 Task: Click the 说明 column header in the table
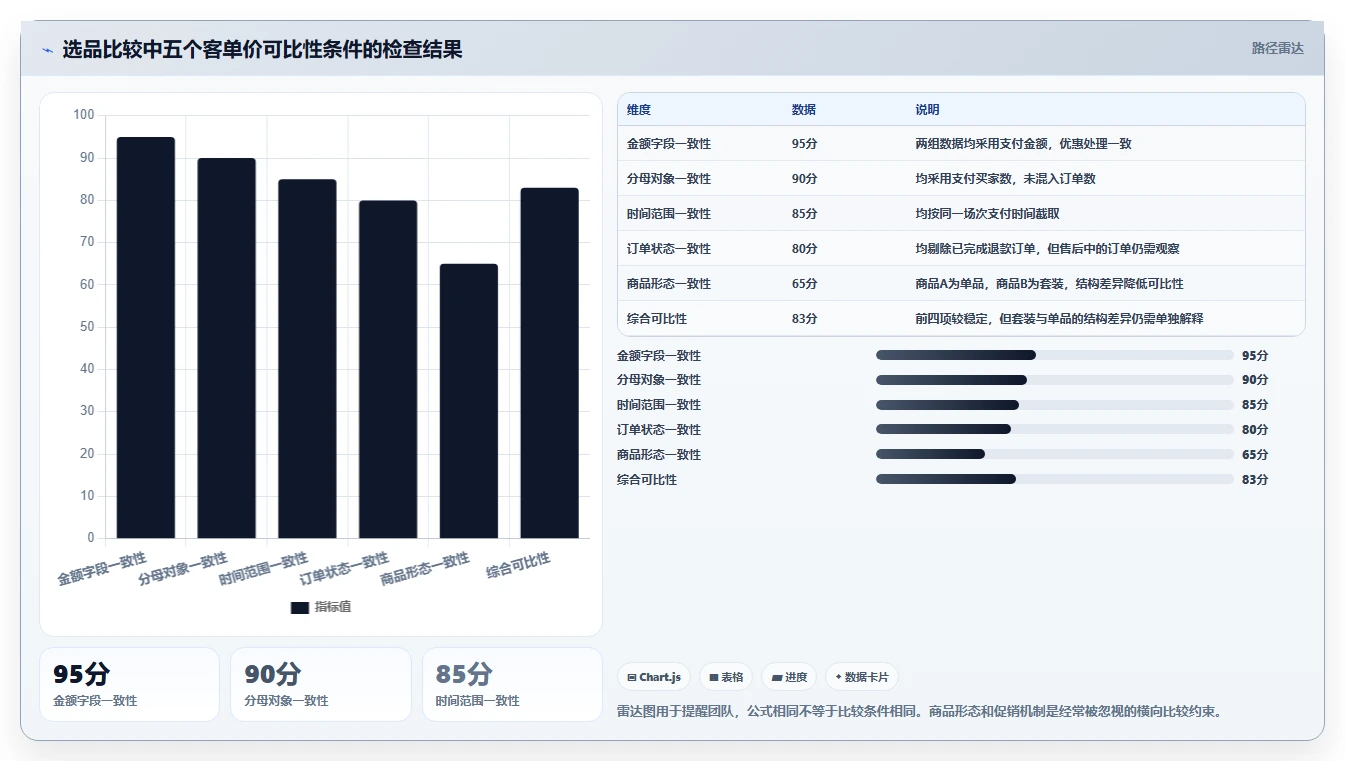tap(927, 110)
